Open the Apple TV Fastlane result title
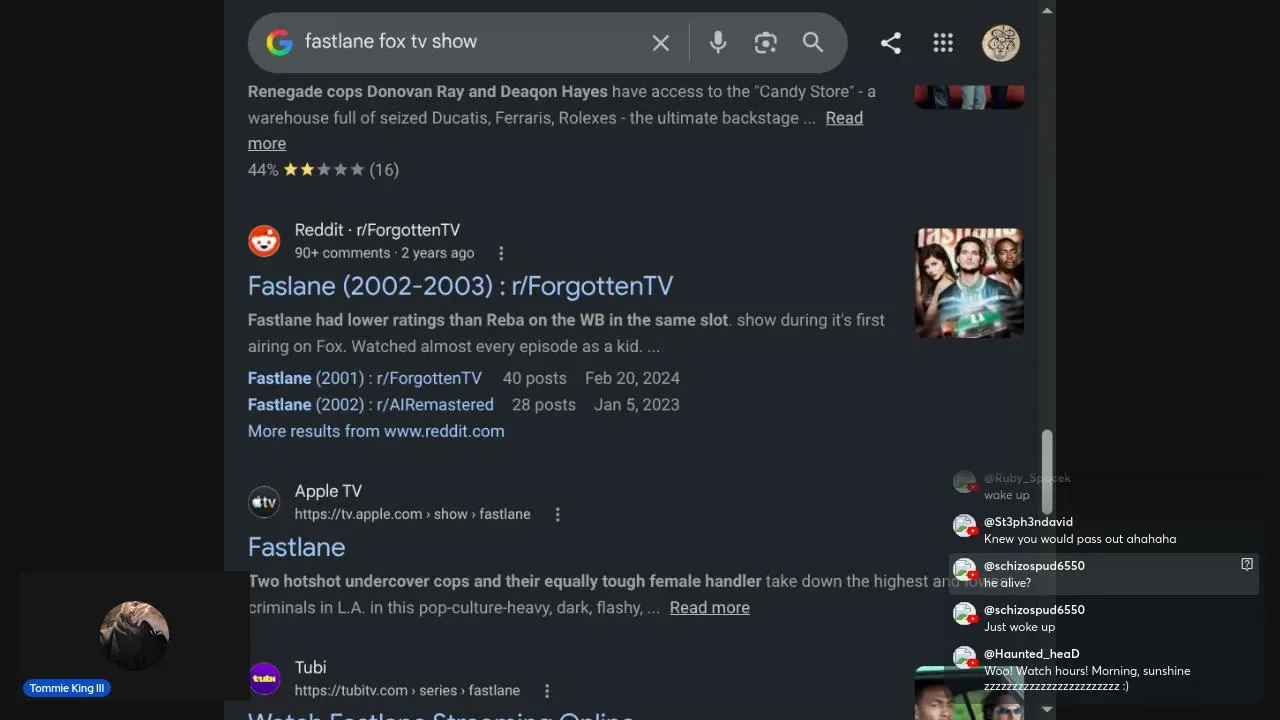1280x720 pixels. 297,547
